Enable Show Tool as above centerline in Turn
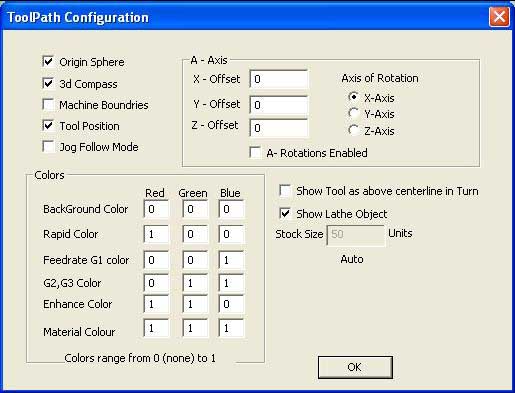 pyautogui.click(x=285, y=191)
